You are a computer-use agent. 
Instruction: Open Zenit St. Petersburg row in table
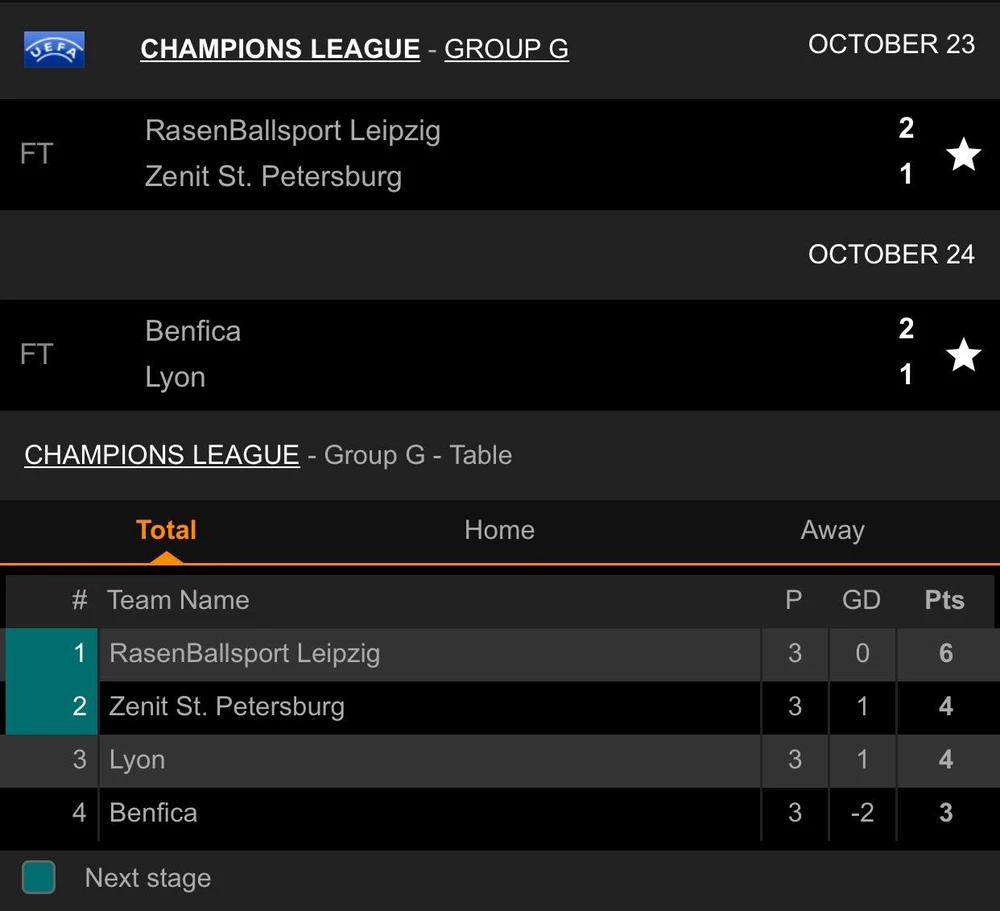click(227, 707)
